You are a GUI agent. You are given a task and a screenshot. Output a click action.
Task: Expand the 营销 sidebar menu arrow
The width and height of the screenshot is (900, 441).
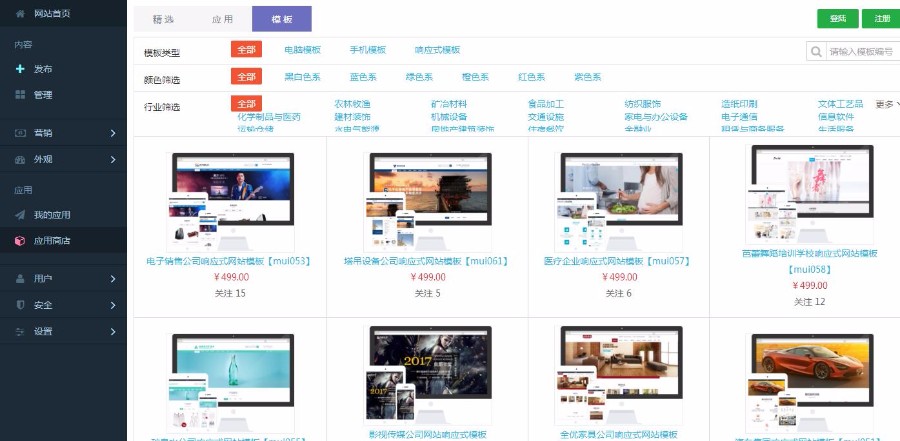[113, 133]
